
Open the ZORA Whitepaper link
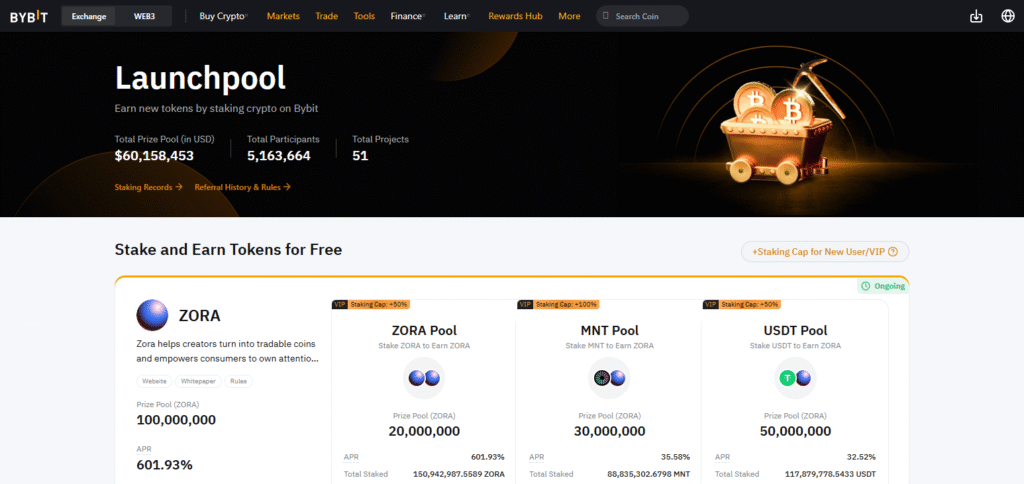point(199,381)
